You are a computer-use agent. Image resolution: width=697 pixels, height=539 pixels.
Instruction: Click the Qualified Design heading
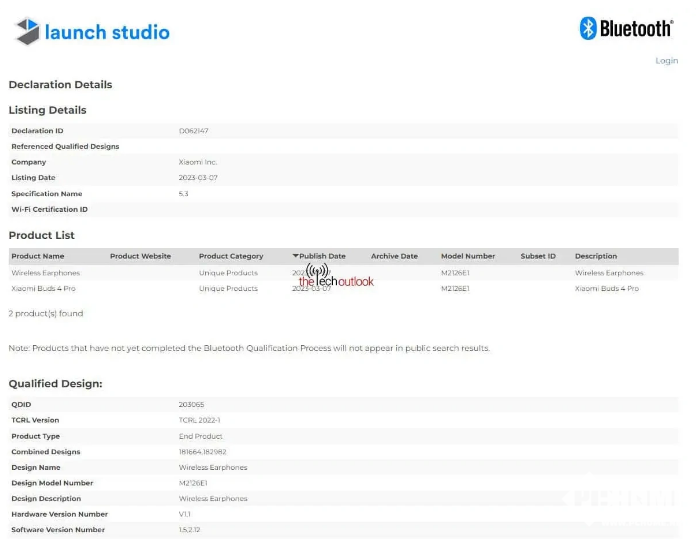(x=56, y=383)
